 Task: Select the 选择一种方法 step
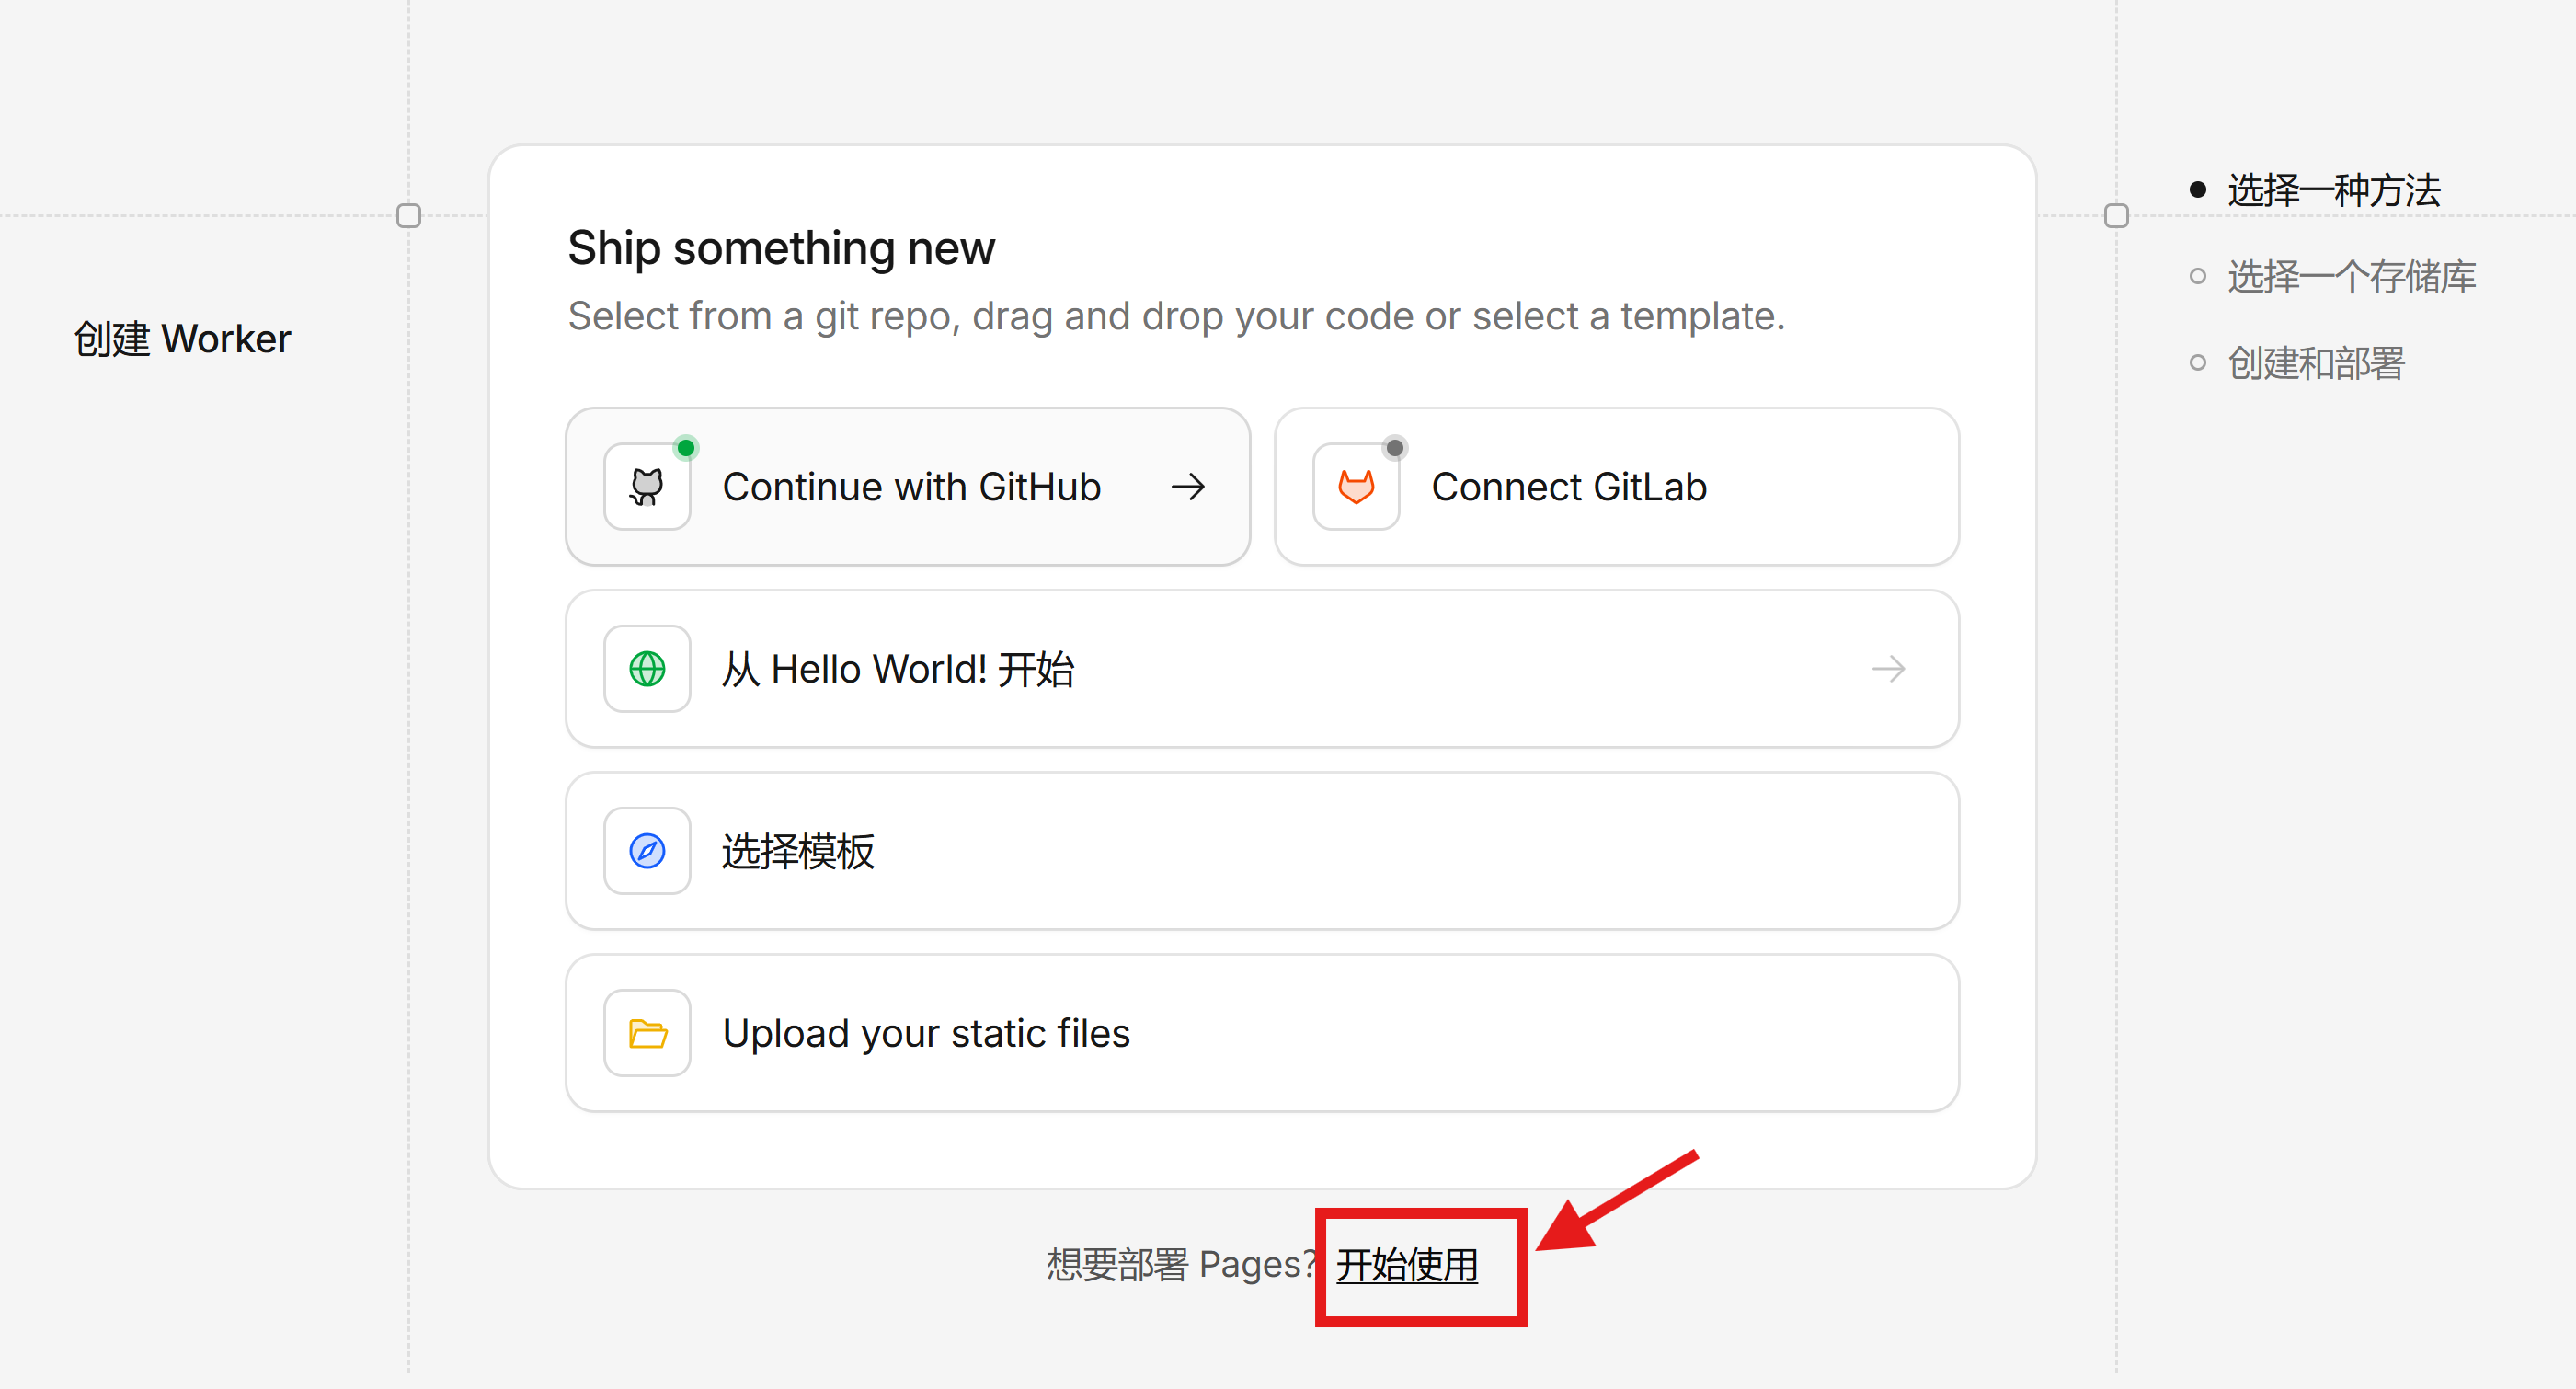point(2334,190)
